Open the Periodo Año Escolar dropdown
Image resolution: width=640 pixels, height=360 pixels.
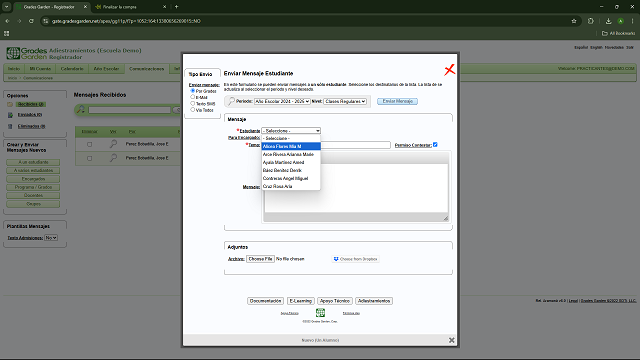[282, 101]
